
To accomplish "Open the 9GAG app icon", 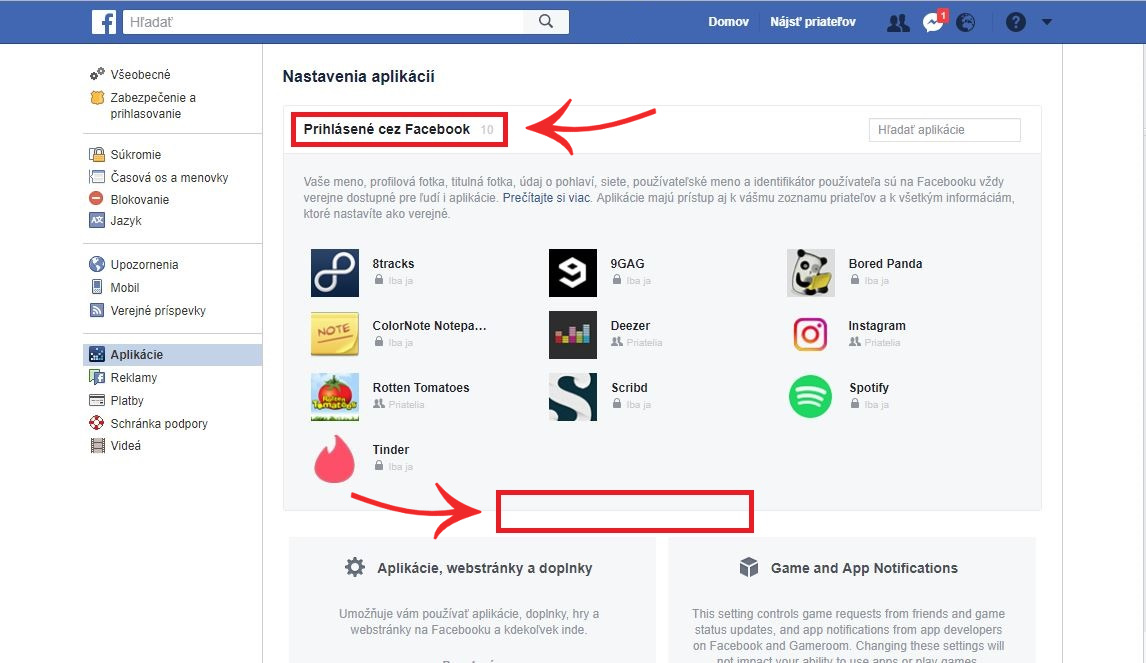I will [572, 273].
